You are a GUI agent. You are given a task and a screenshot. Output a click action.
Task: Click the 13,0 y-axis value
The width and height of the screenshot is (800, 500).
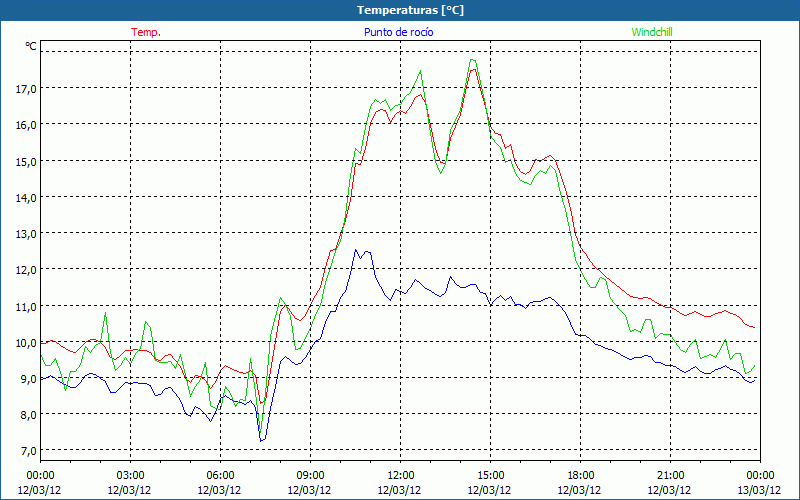27,234
